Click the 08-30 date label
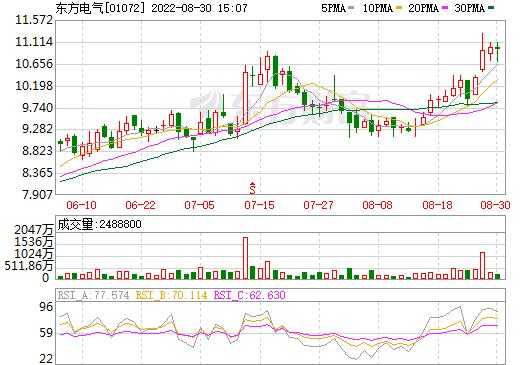 pyautogui.click(x=495, y=205)
